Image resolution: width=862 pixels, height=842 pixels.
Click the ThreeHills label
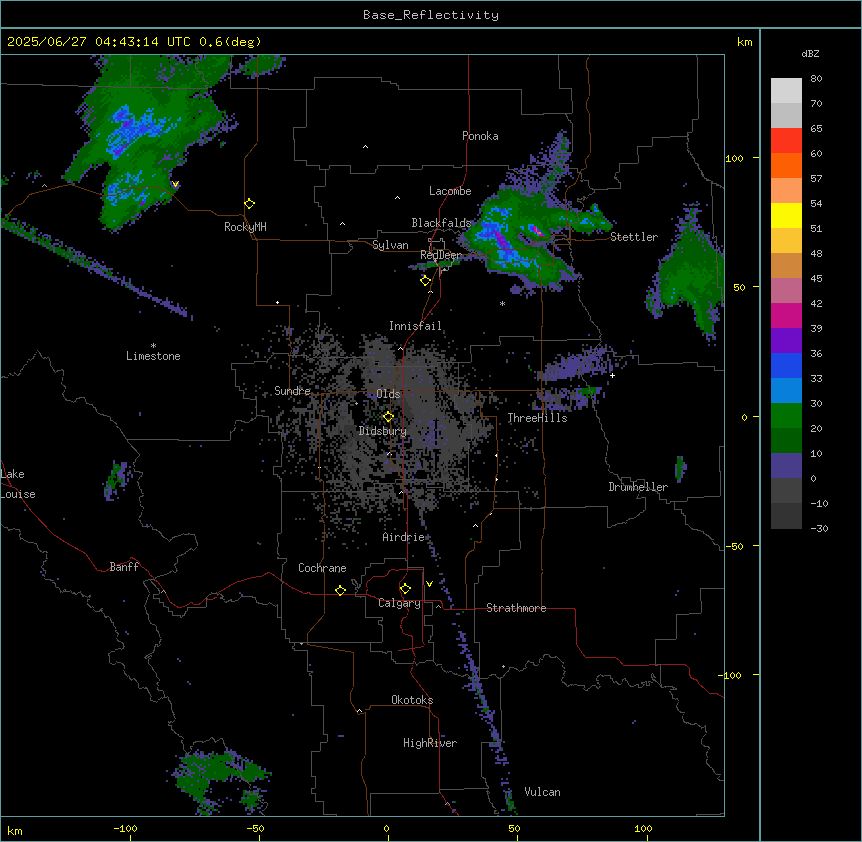pyautogui.click(x=537, y=418)
